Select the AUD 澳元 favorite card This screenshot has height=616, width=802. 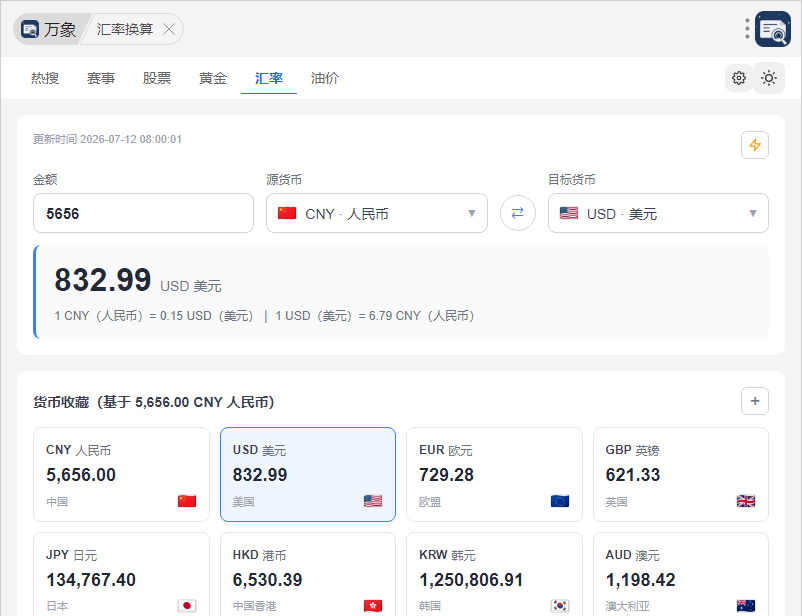click(x=681, y=574)
